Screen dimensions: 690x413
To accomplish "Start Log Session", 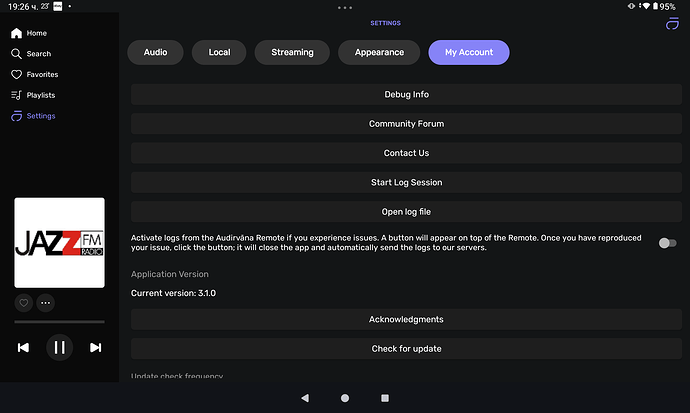I will click(406, 183).
